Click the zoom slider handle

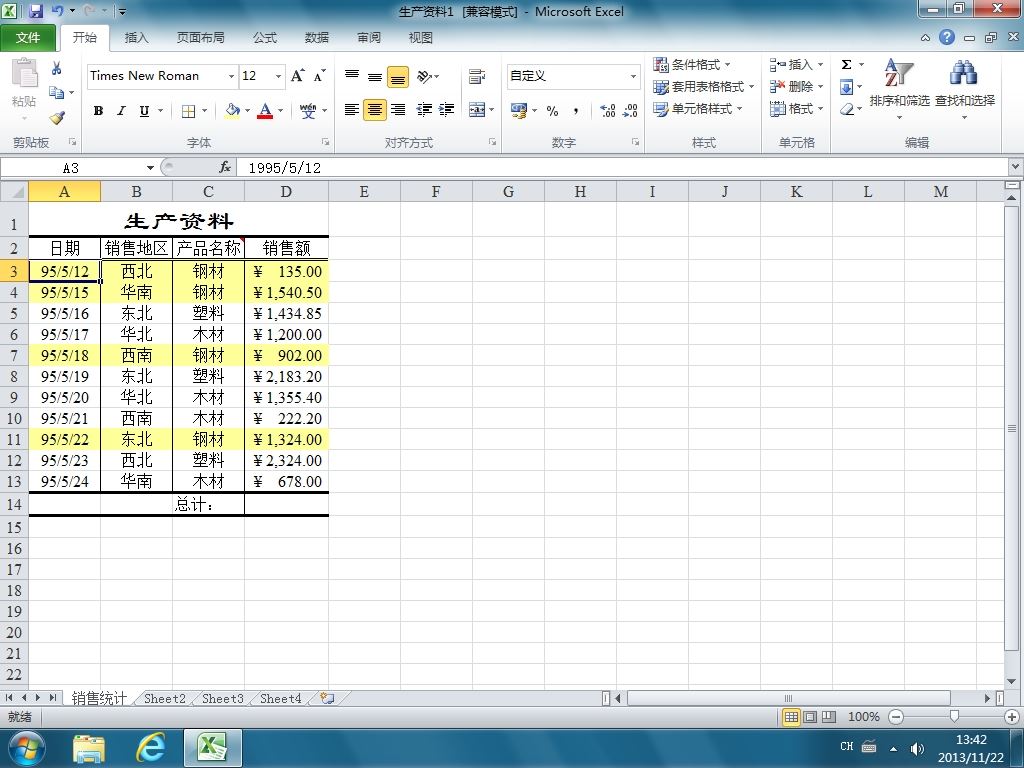954,716
